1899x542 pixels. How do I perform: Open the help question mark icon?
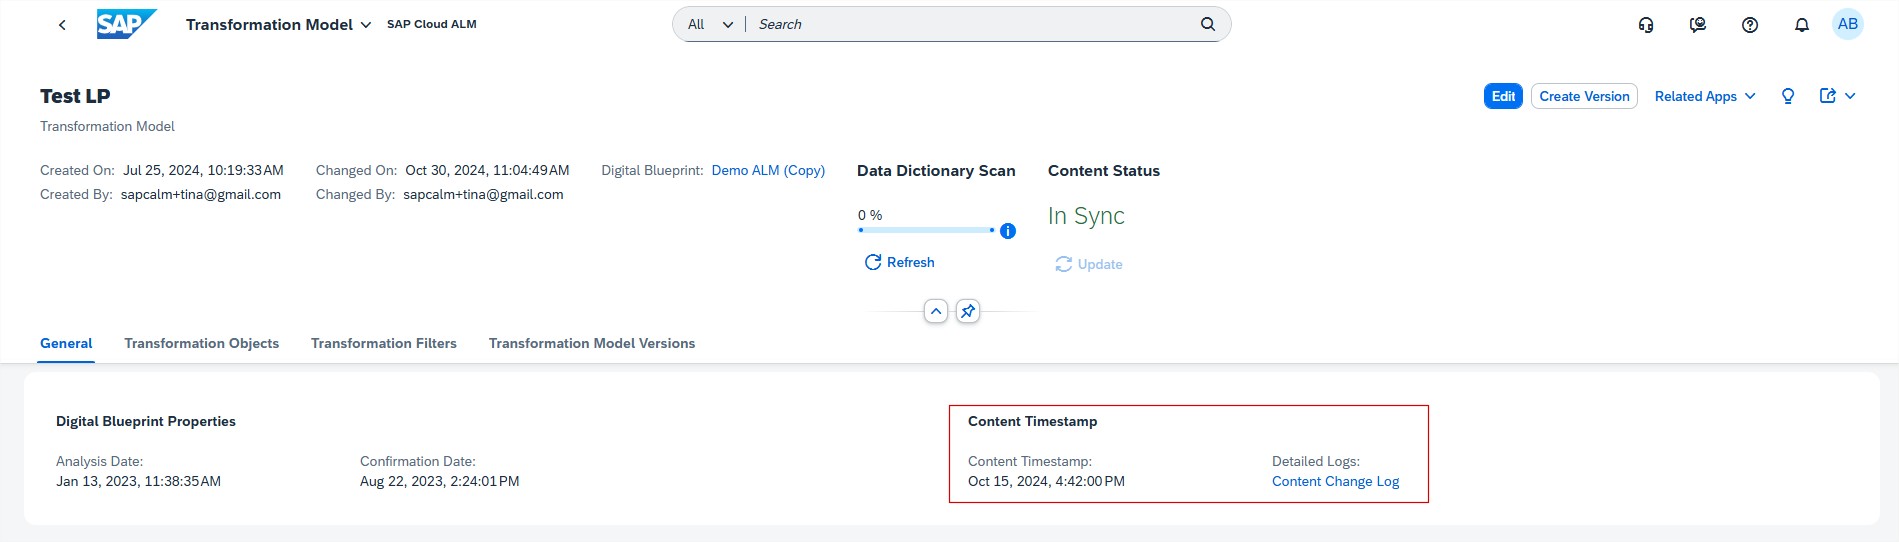click(1750, 25)
